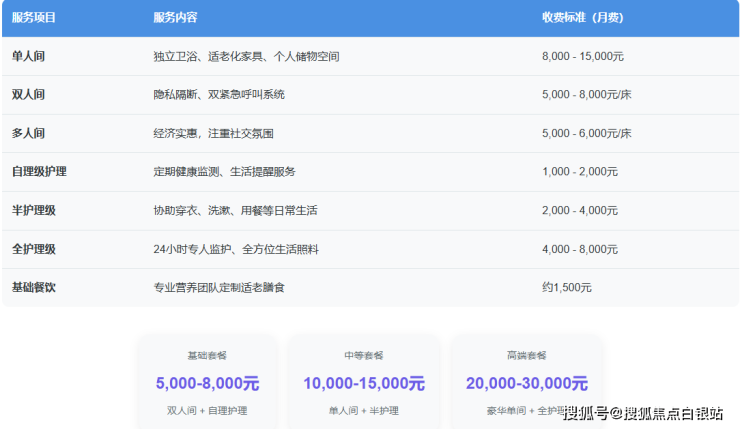Screen dimensions: 740x429
Task: Open the 高端套餐 package card
Action: coord(526,382)
